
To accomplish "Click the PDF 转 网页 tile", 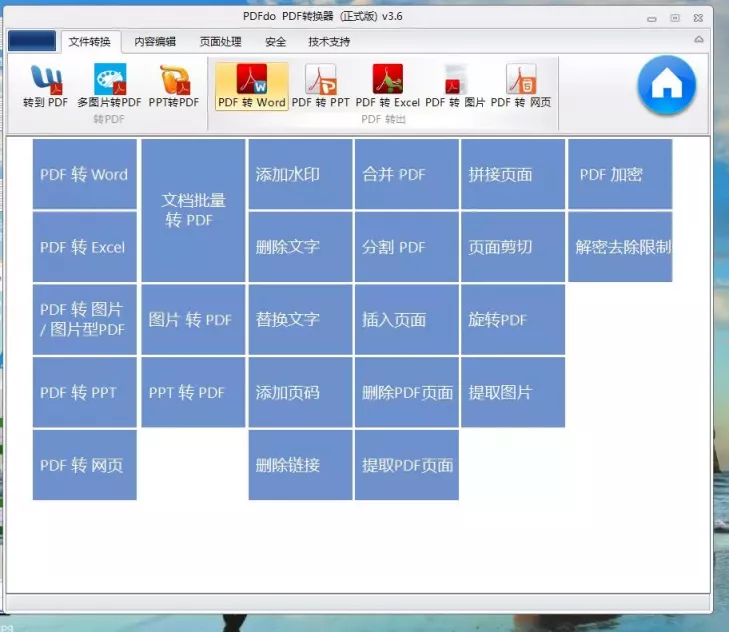I will [85, 465].
